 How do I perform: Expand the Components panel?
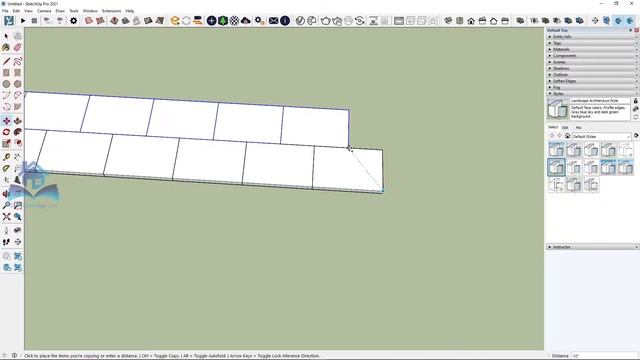coord(592,56)
